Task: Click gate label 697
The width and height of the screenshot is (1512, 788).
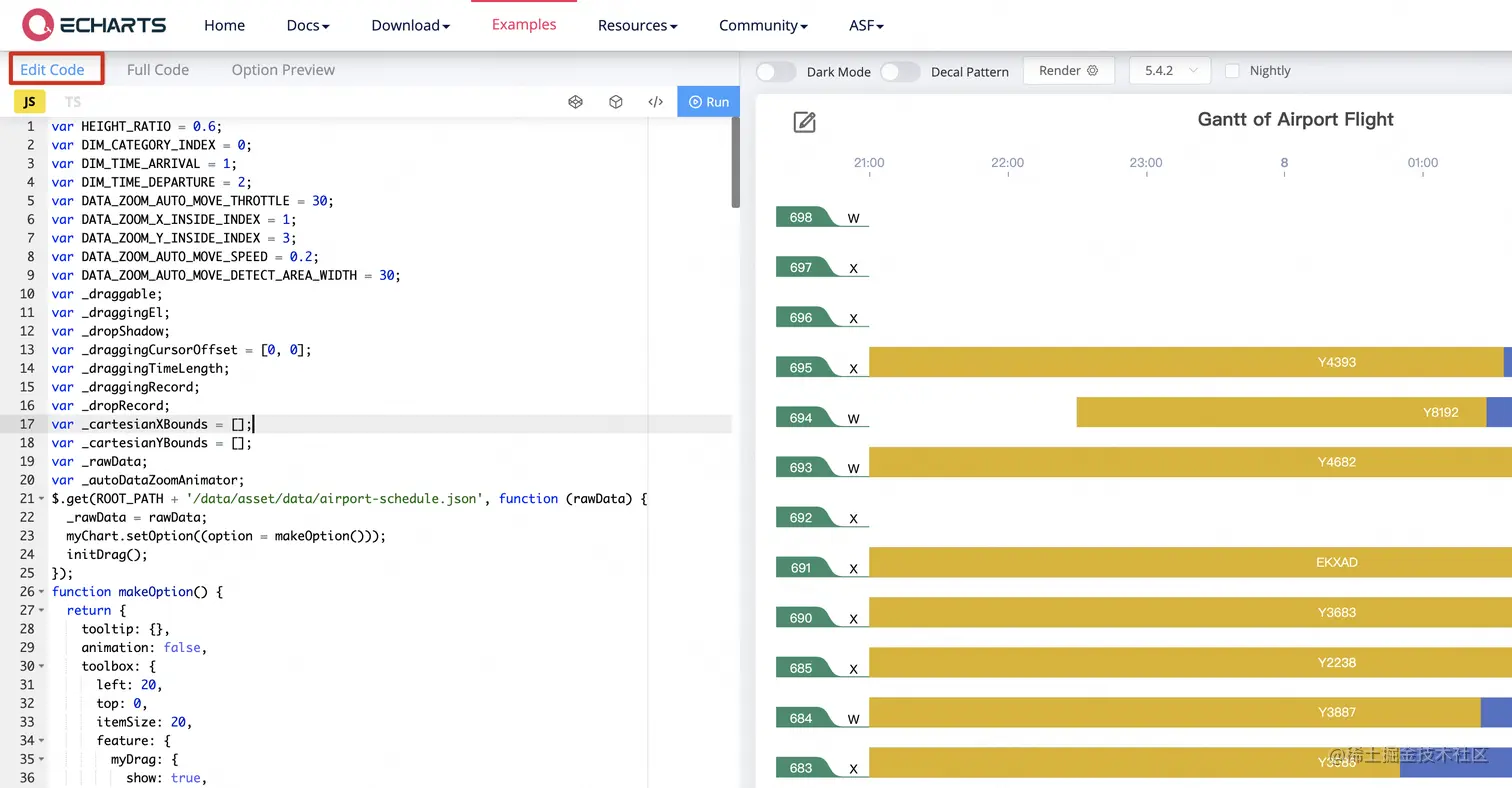Action: (x=801, y=267)
